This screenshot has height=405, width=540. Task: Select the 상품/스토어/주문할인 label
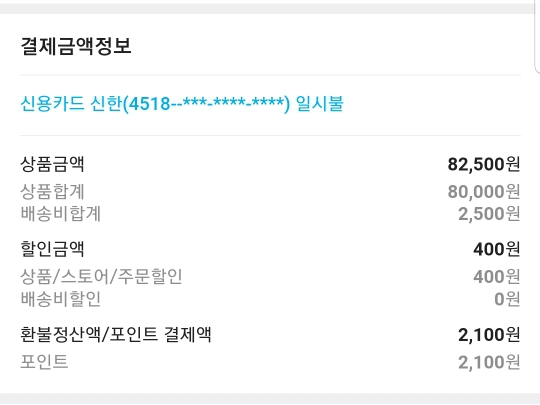click(x=101, y=276)
